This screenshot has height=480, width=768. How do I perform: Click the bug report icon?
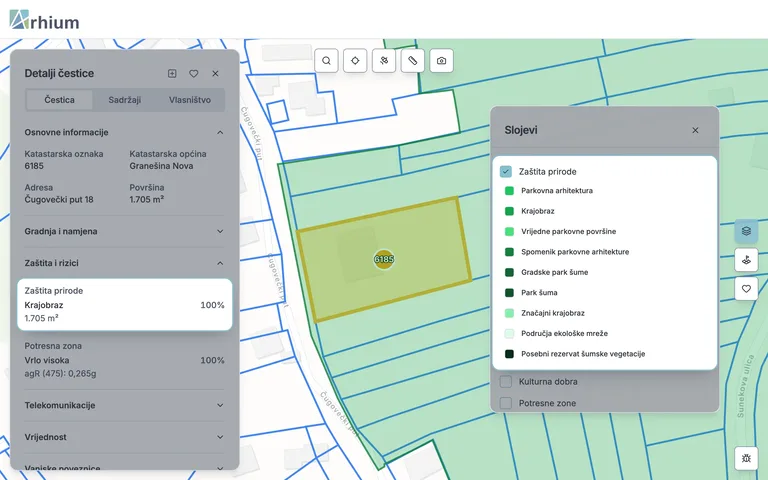pos(746,458)
